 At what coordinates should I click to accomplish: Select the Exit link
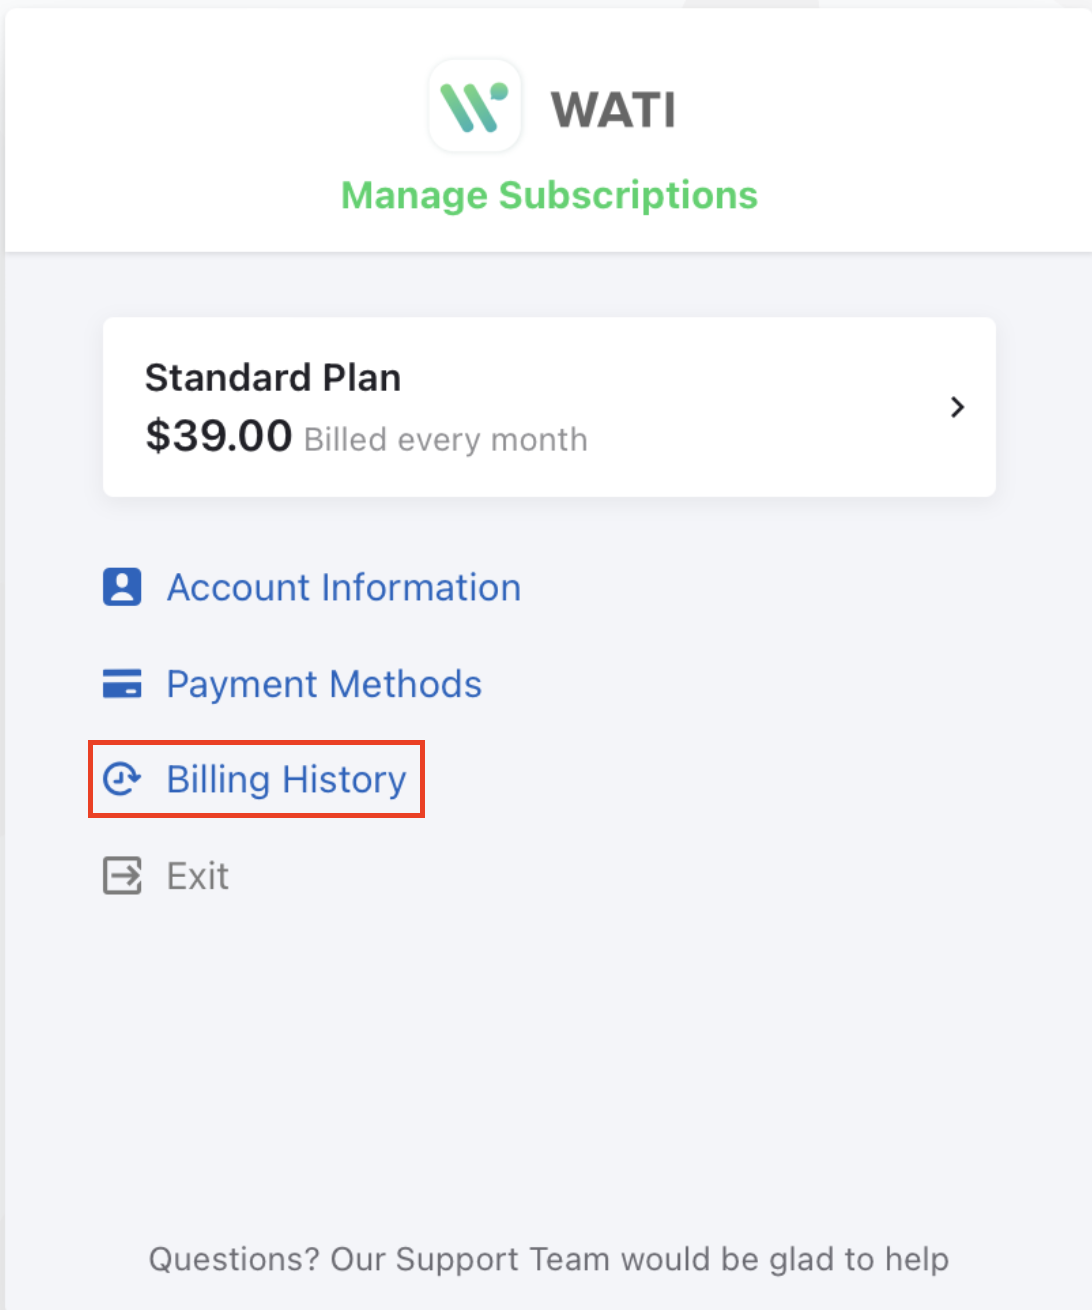(x=198, y=876)
